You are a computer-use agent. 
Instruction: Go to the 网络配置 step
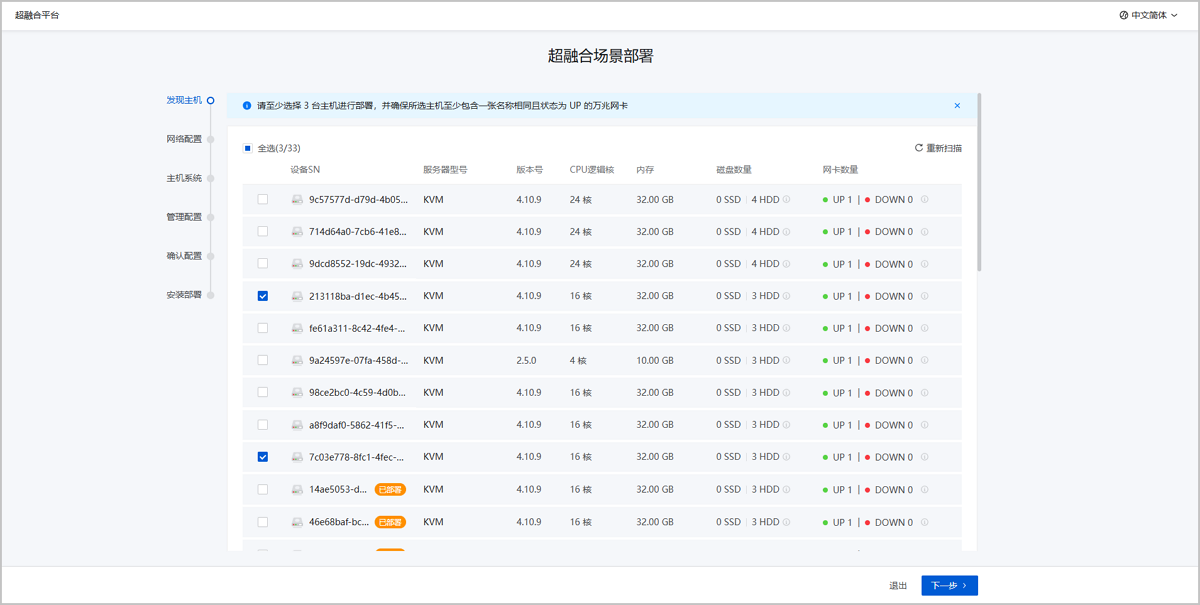coord(184,139)
